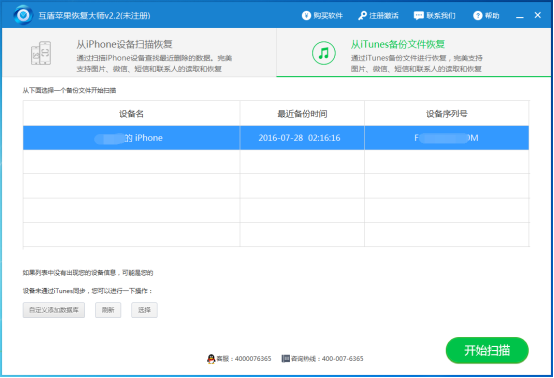Start scanning with 开始扫描 button
Screen dimensions: 554x378
(487, 350)
